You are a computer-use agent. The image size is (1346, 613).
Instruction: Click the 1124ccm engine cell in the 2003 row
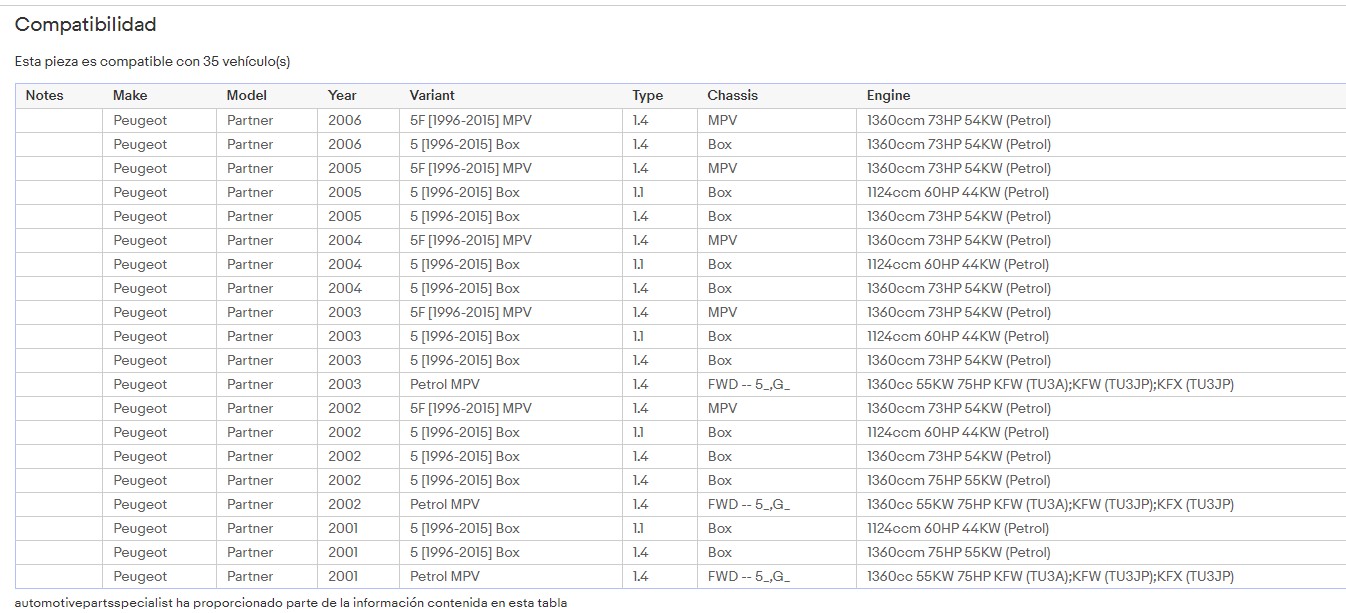[x=957, y=336]
